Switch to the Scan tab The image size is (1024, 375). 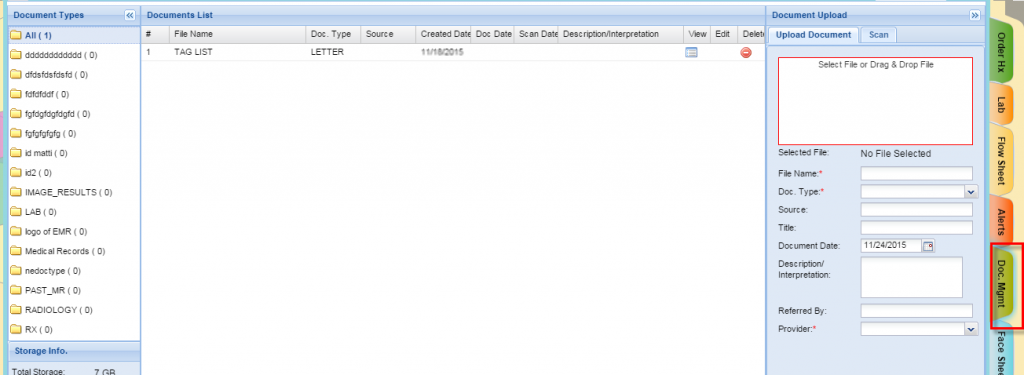click(x=878, y=35)
